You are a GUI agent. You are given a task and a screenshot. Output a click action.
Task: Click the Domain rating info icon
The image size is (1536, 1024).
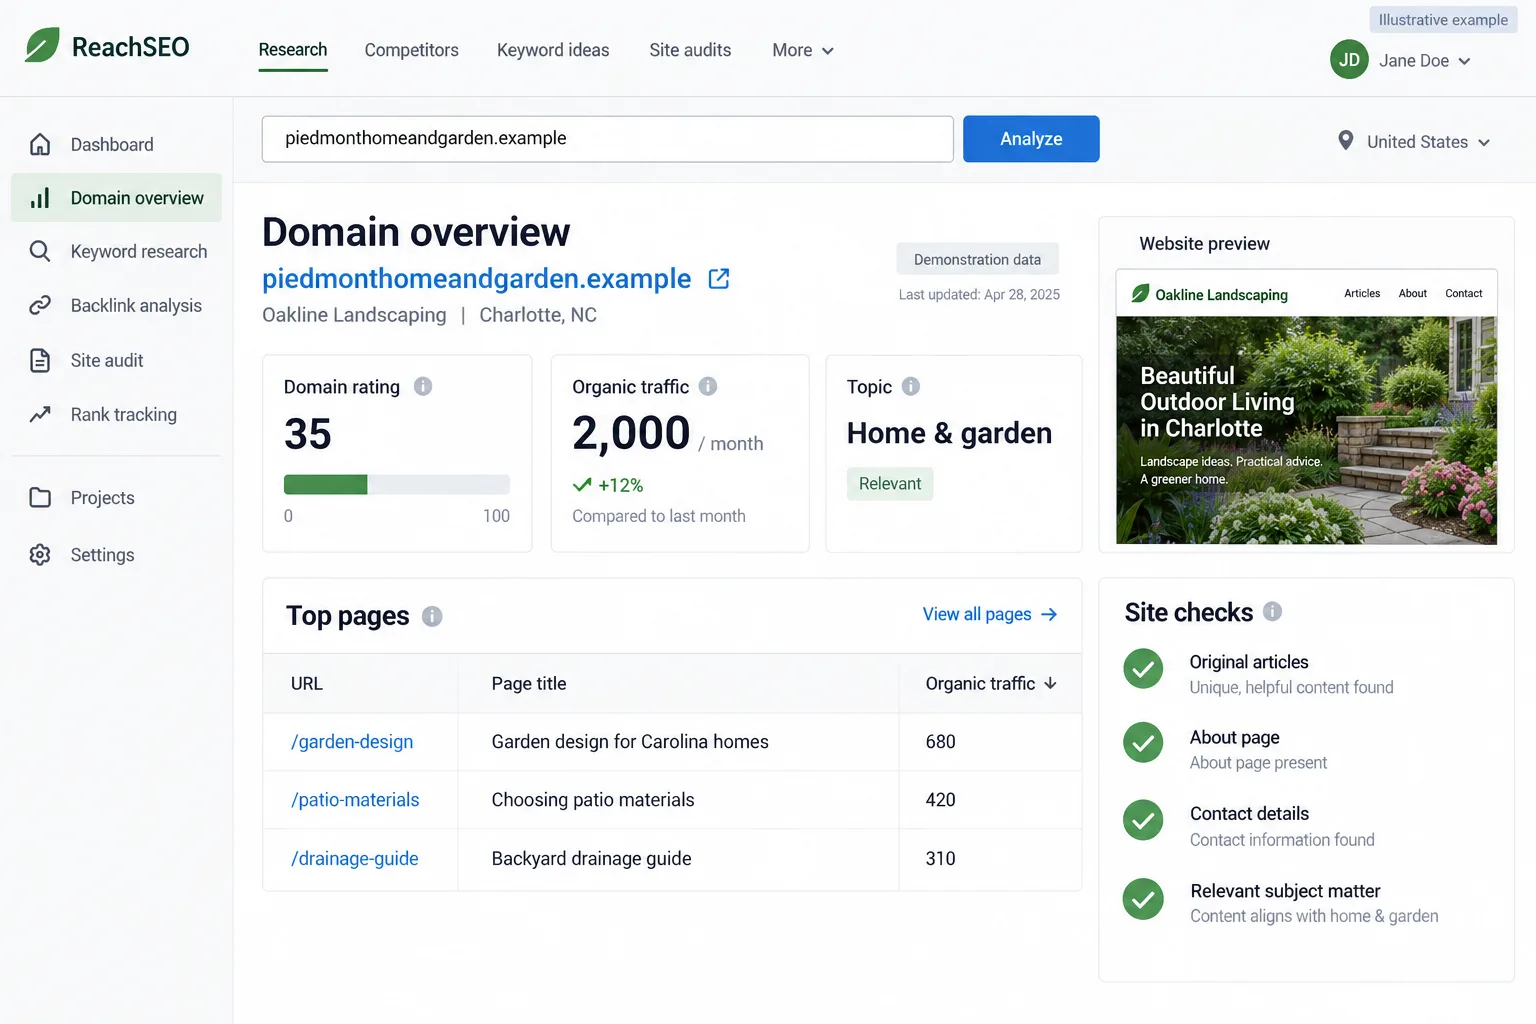423,386
